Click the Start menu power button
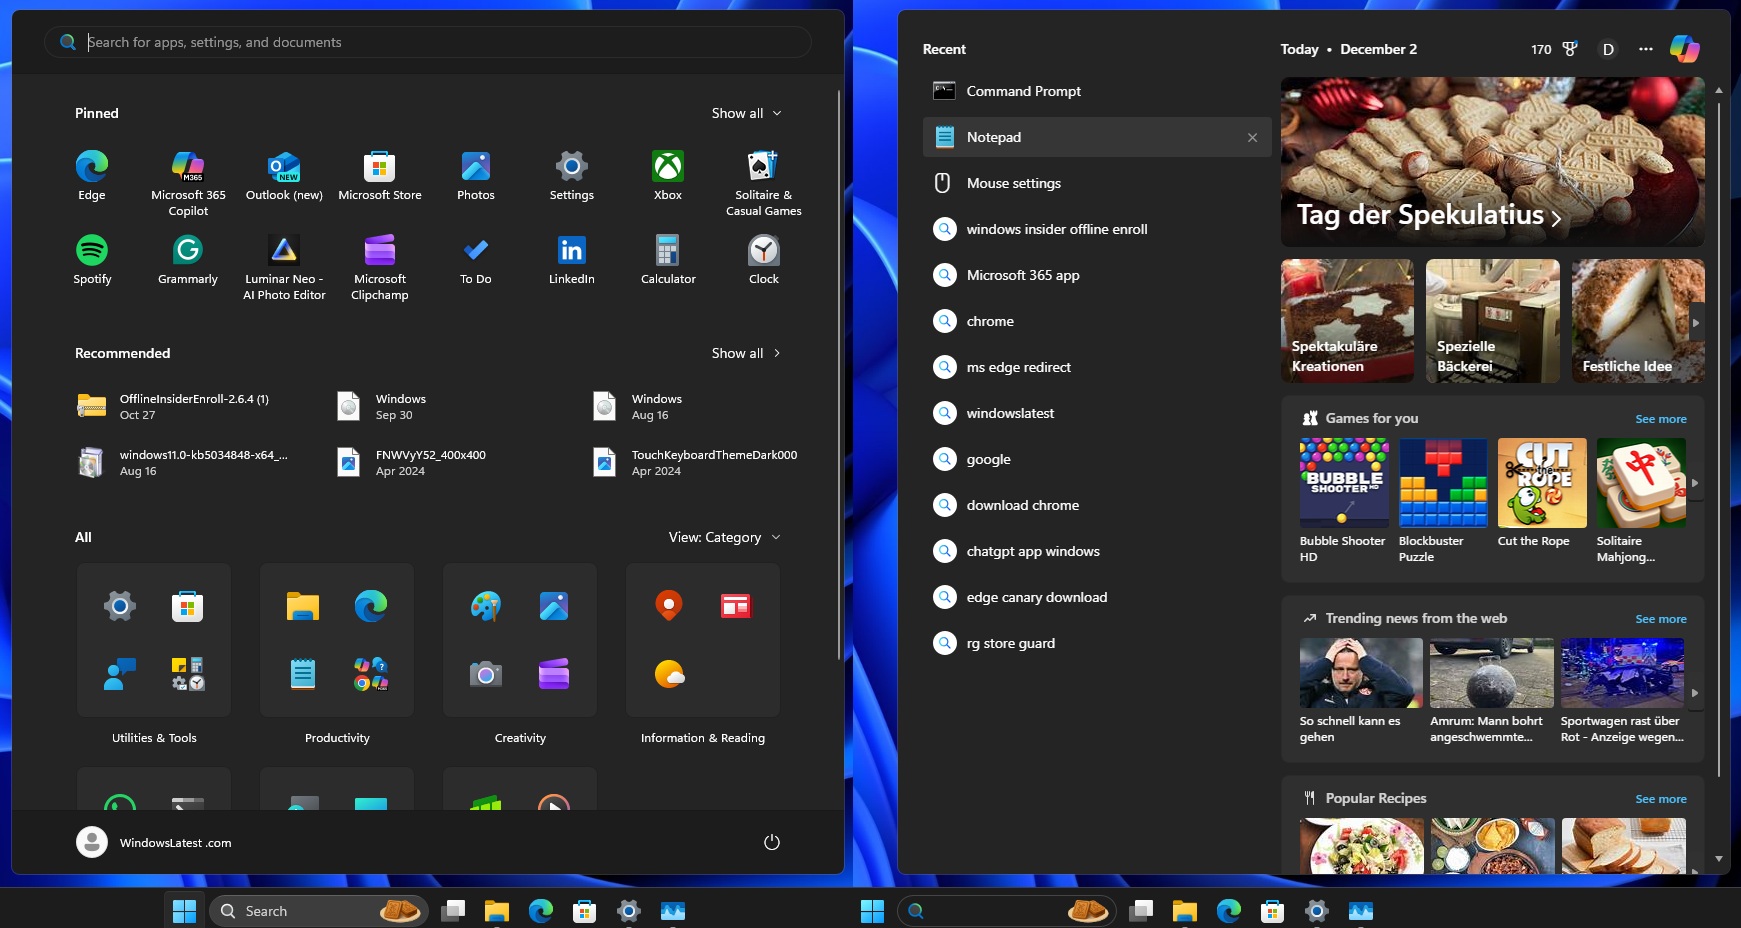This screenshot has width=1741, height=928. click(770, 842)
